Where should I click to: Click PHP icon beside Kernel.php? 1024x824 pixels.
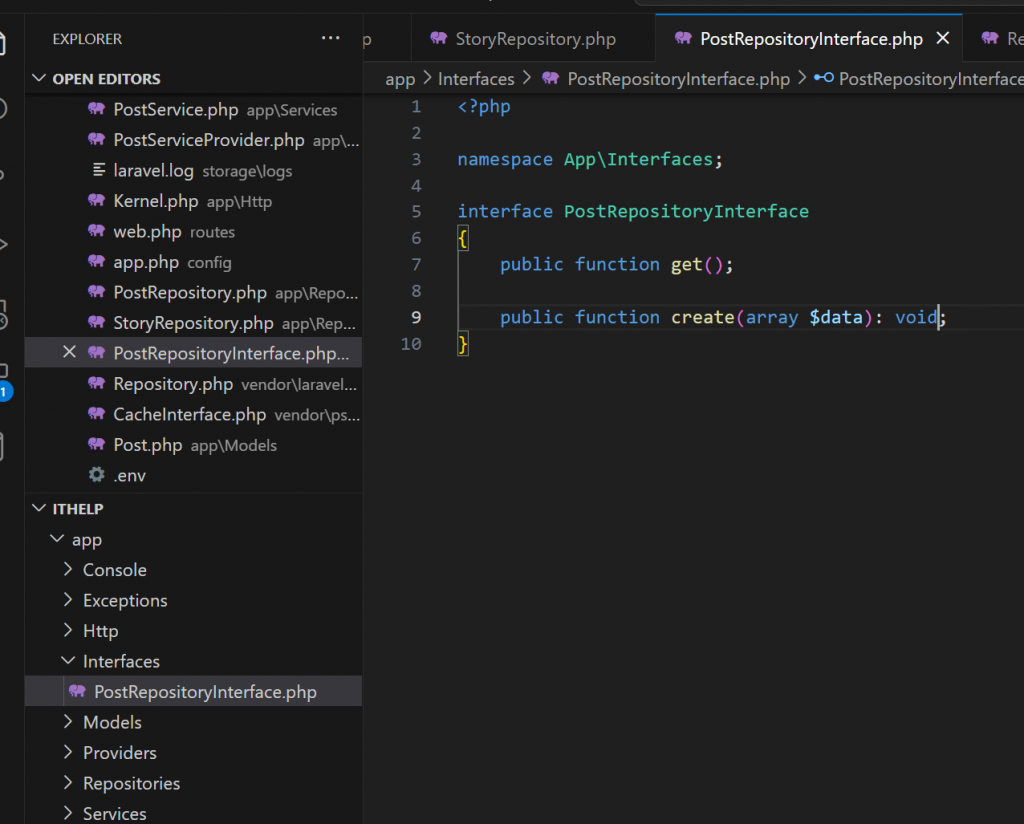(97, 200)
